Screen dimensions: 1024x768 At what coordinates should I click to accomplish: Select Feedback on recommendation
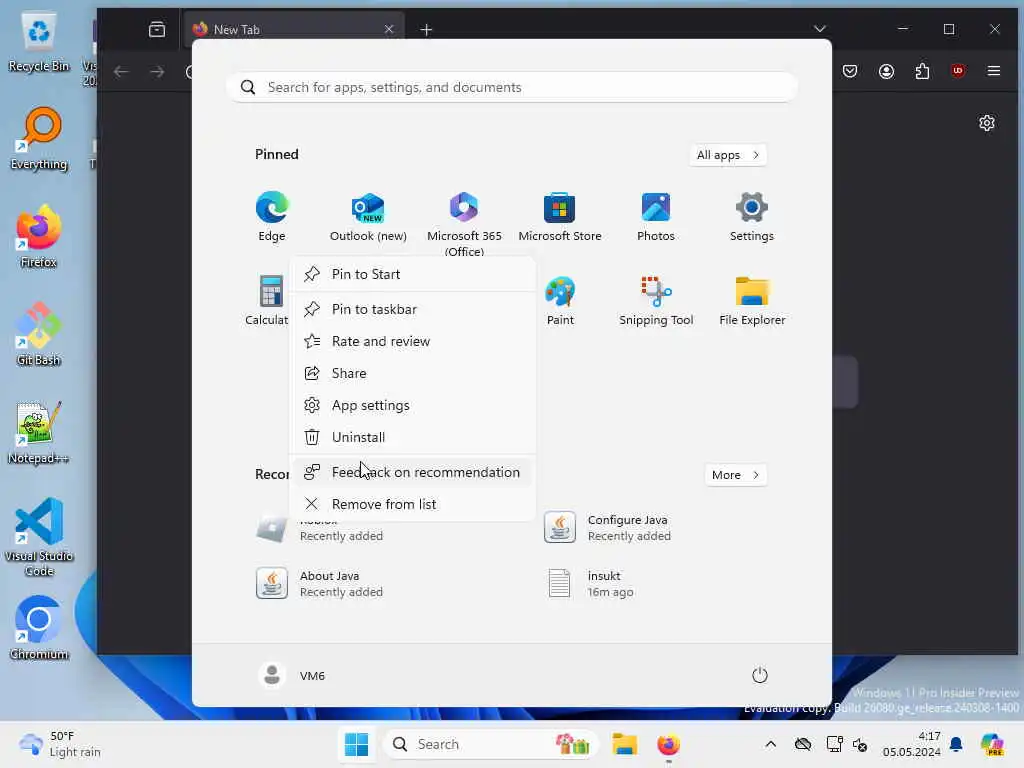413,472
